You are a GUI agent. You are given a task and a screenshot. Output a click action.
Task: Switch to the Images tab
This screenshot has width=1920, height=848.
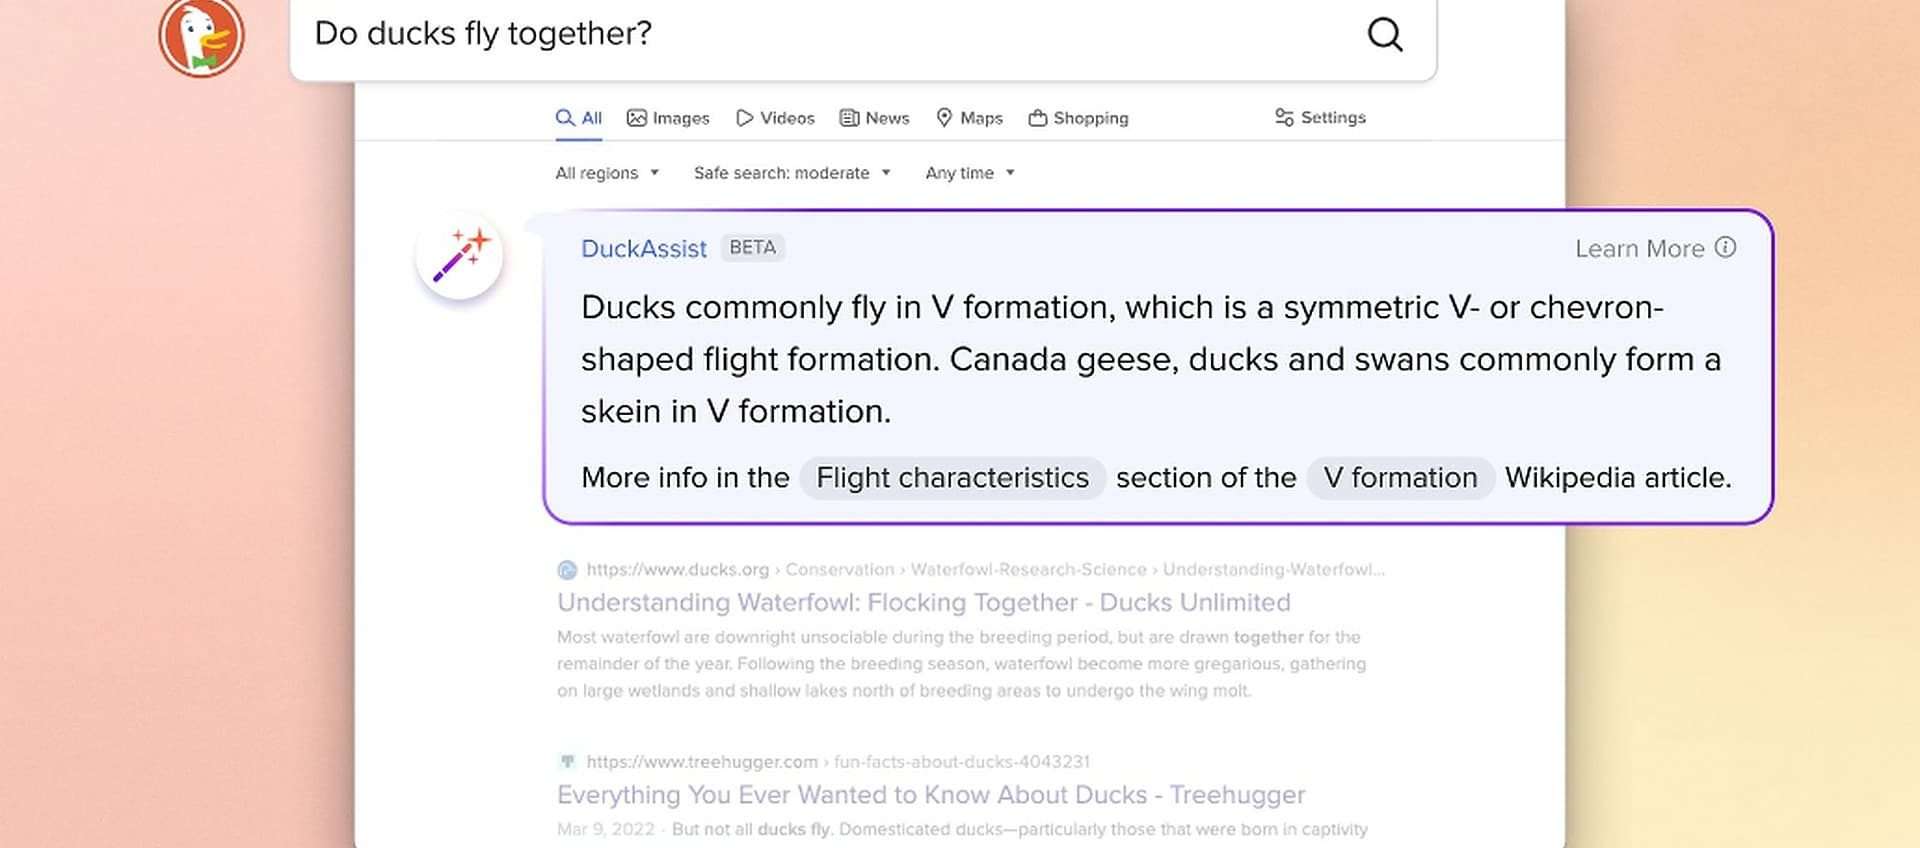click(668, 118)
